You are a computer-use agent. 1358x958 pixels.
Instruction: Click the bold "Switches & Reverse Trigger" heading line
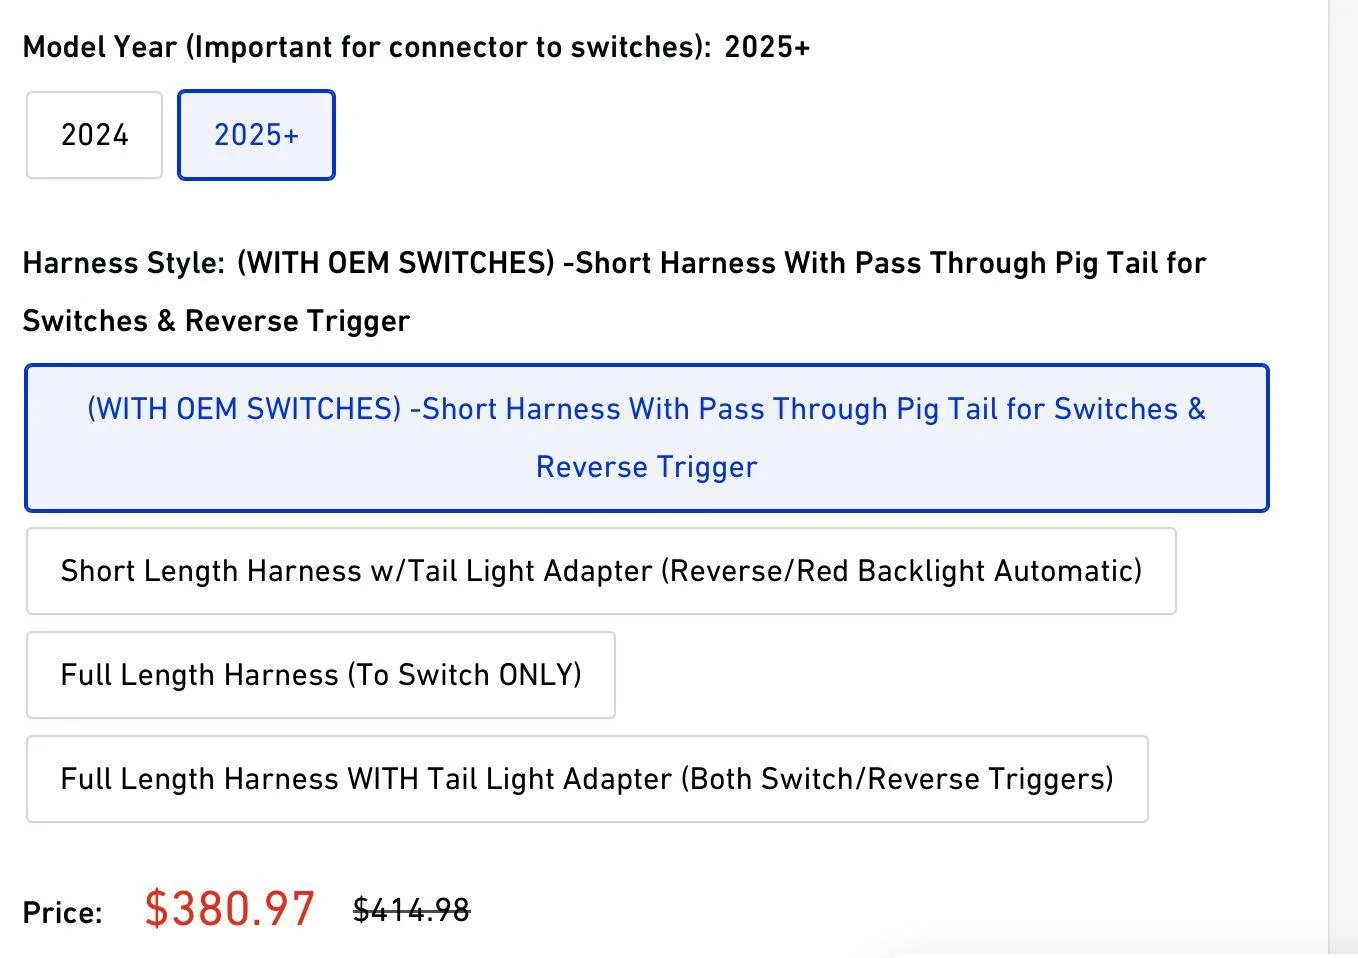coord(216,321)
